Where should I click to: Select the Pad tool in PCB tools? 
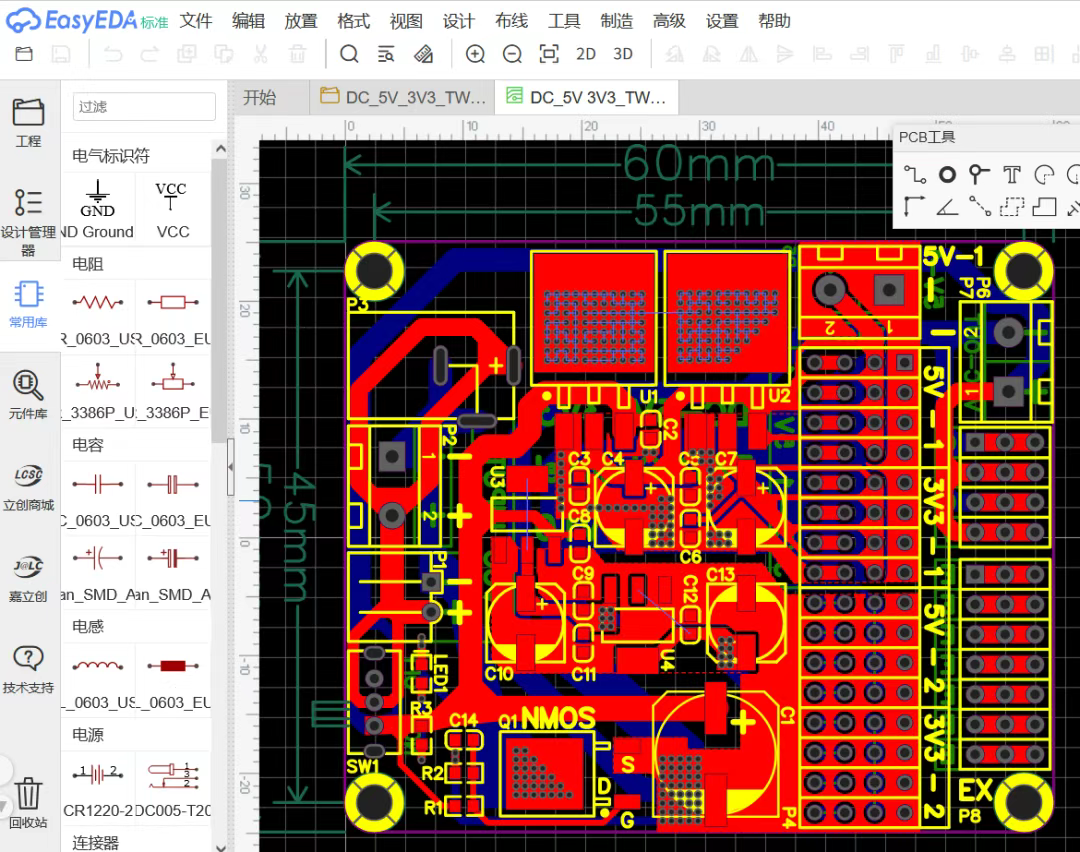(946, 175)
